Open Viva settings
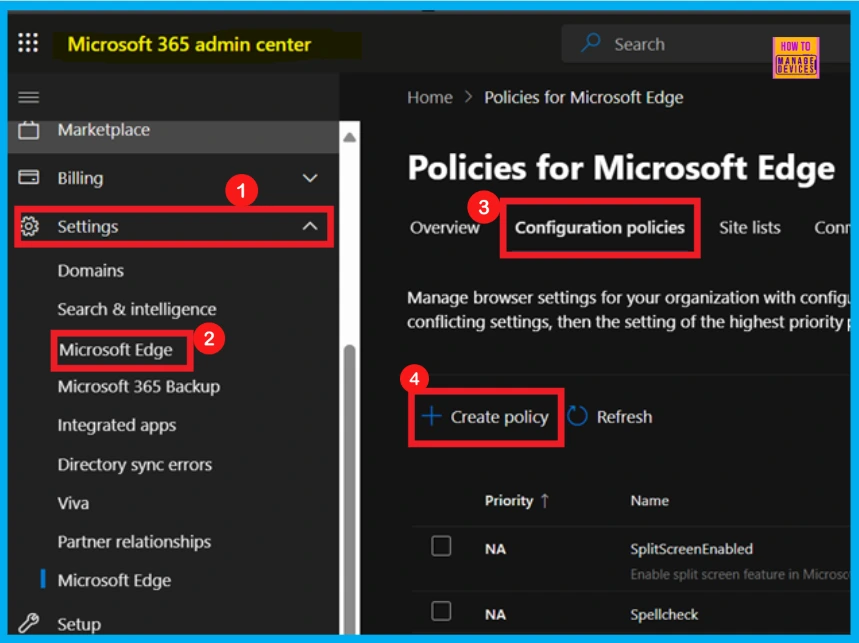Screen dimensions: 859x643 point(73,503)
